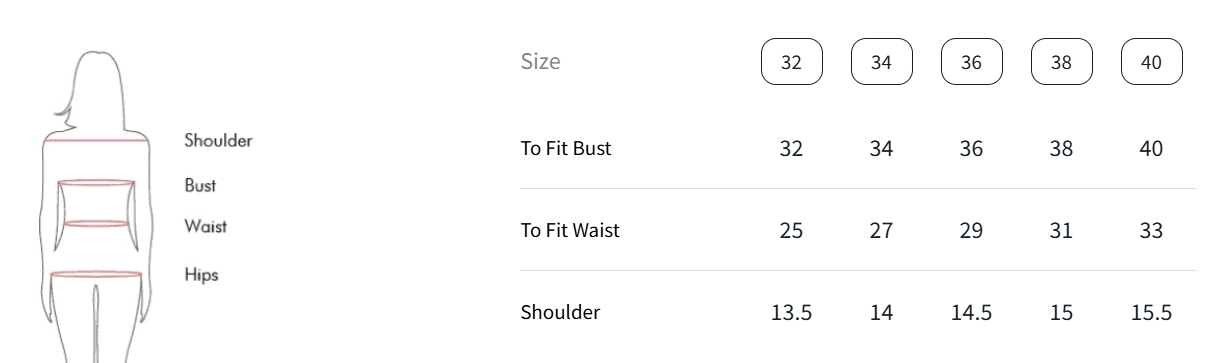Select size 32 button
The image size is (1225, 363).
coord(791,62)
